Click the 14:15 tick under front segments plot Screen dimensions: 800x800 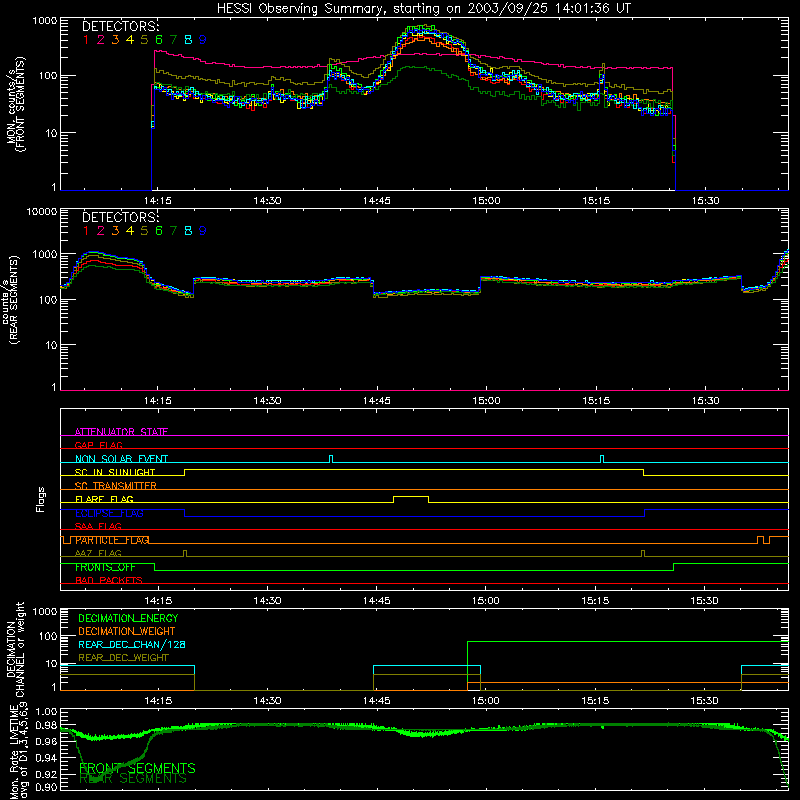[158, 201]
